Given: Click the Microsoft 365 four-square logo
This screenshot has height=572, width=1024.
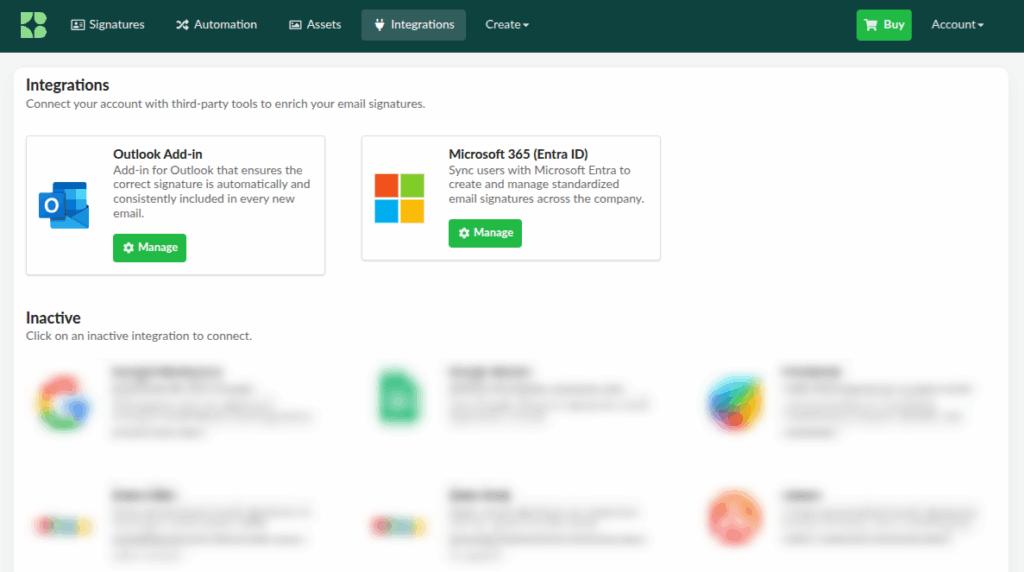Looking at the screenshot, I should click(x=399, y=198).
